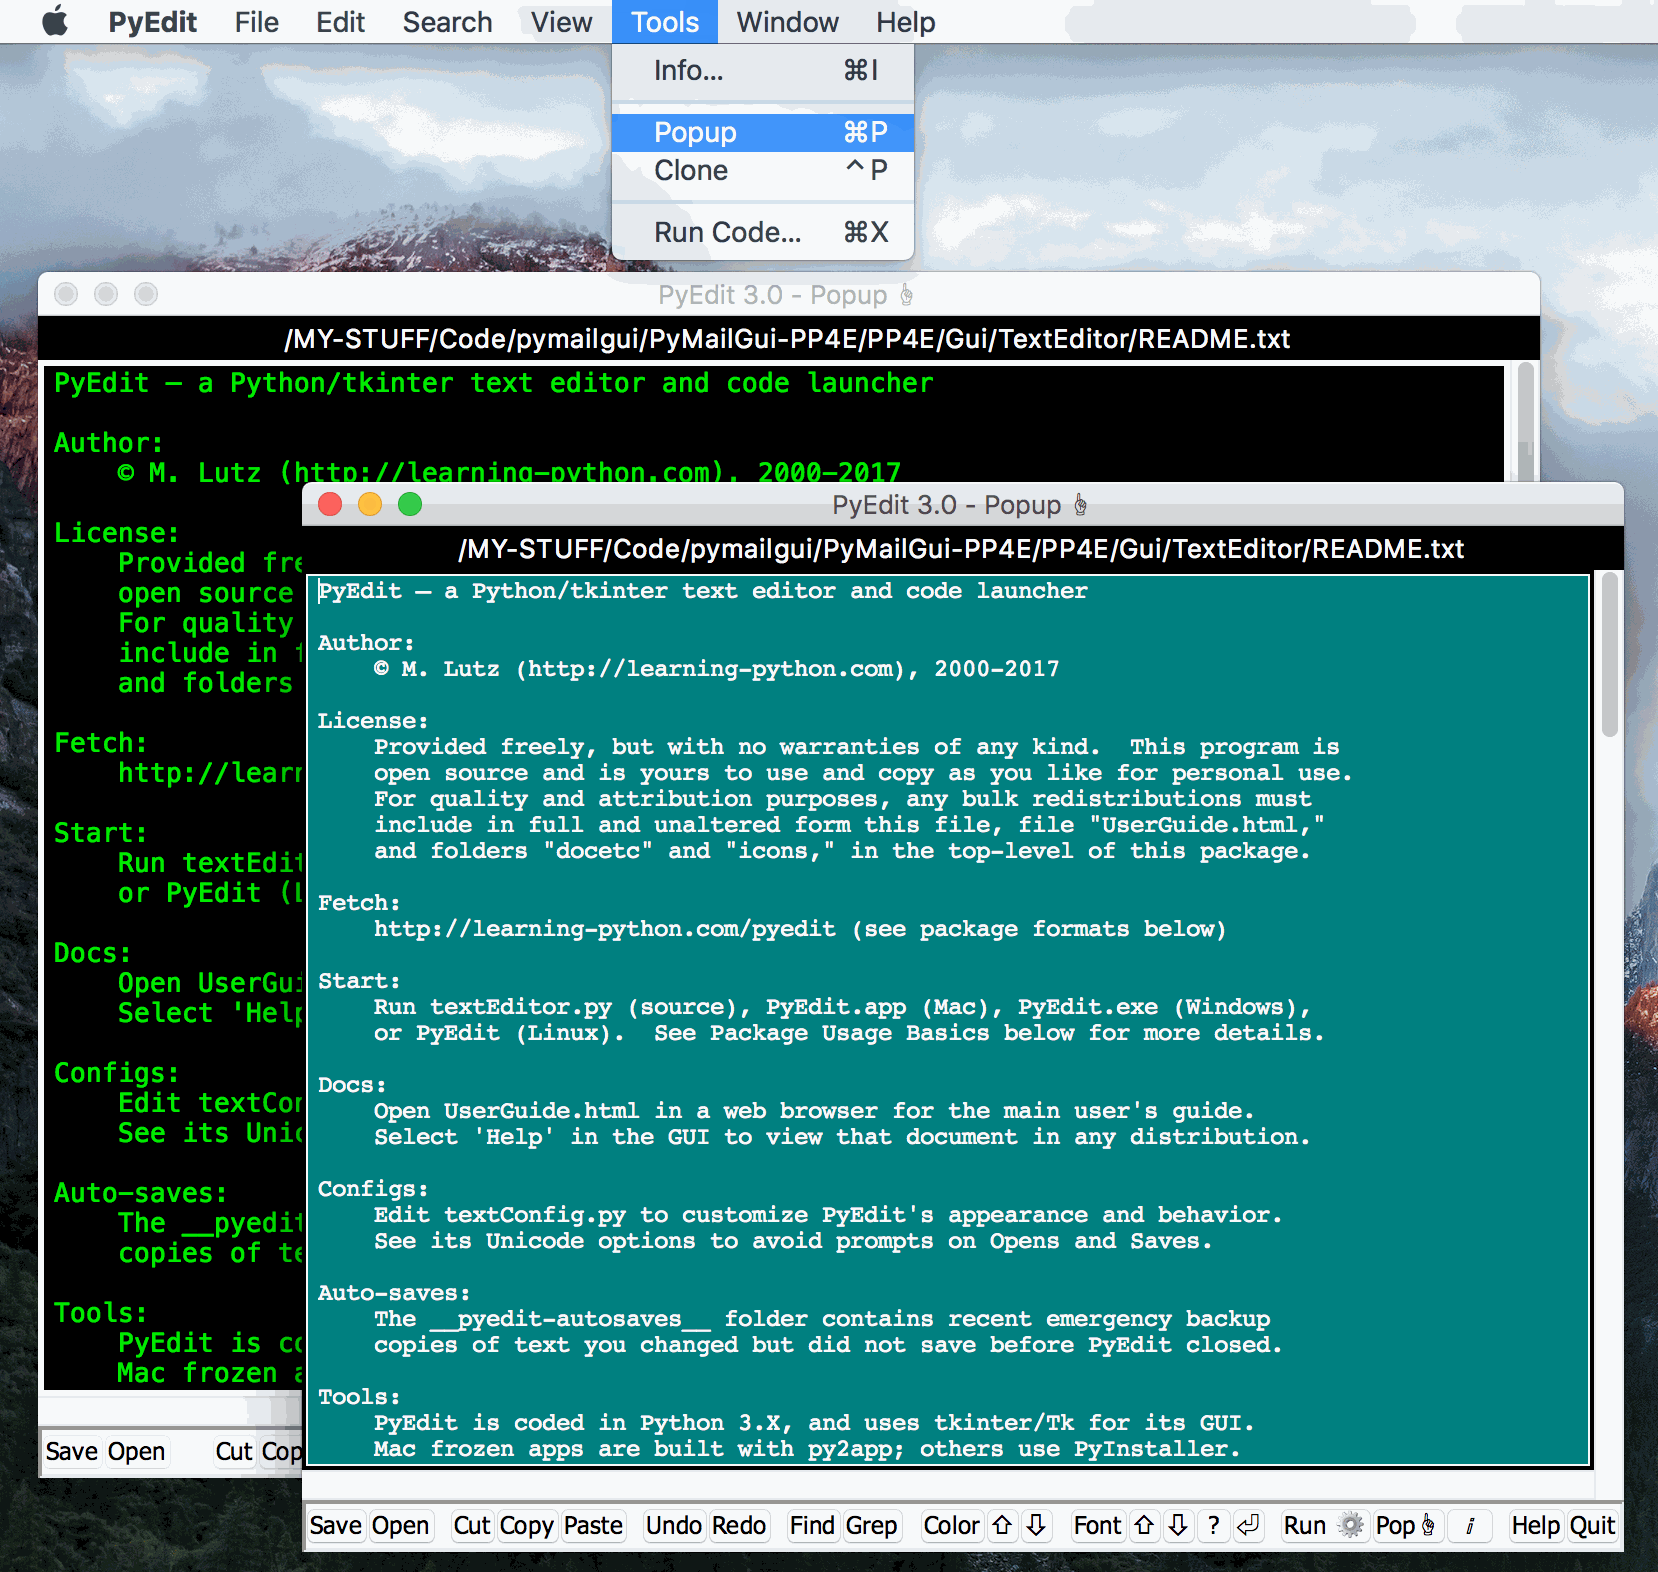Click the 'PyEdit 3.0 - Popup' front title
This screenshot has width=1658, height=1572.
tap(959, 505)
